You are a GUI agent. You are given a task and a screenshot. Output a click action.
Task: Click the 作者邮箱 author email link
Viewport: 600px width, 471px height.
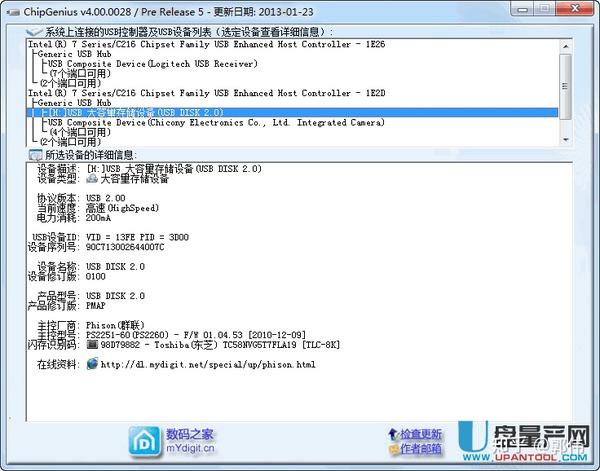421,448
